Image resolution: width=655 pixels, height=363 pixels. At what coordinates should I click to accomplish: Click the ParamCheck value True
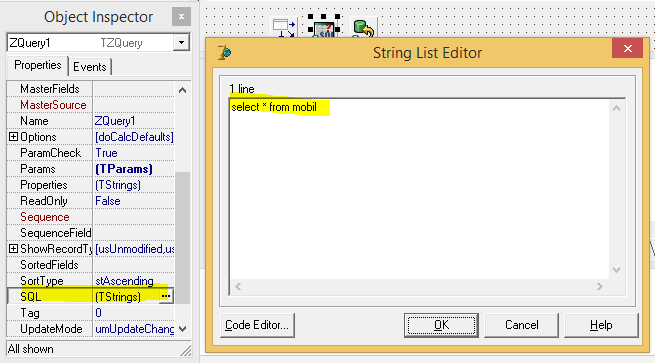(x=107, y=153)
